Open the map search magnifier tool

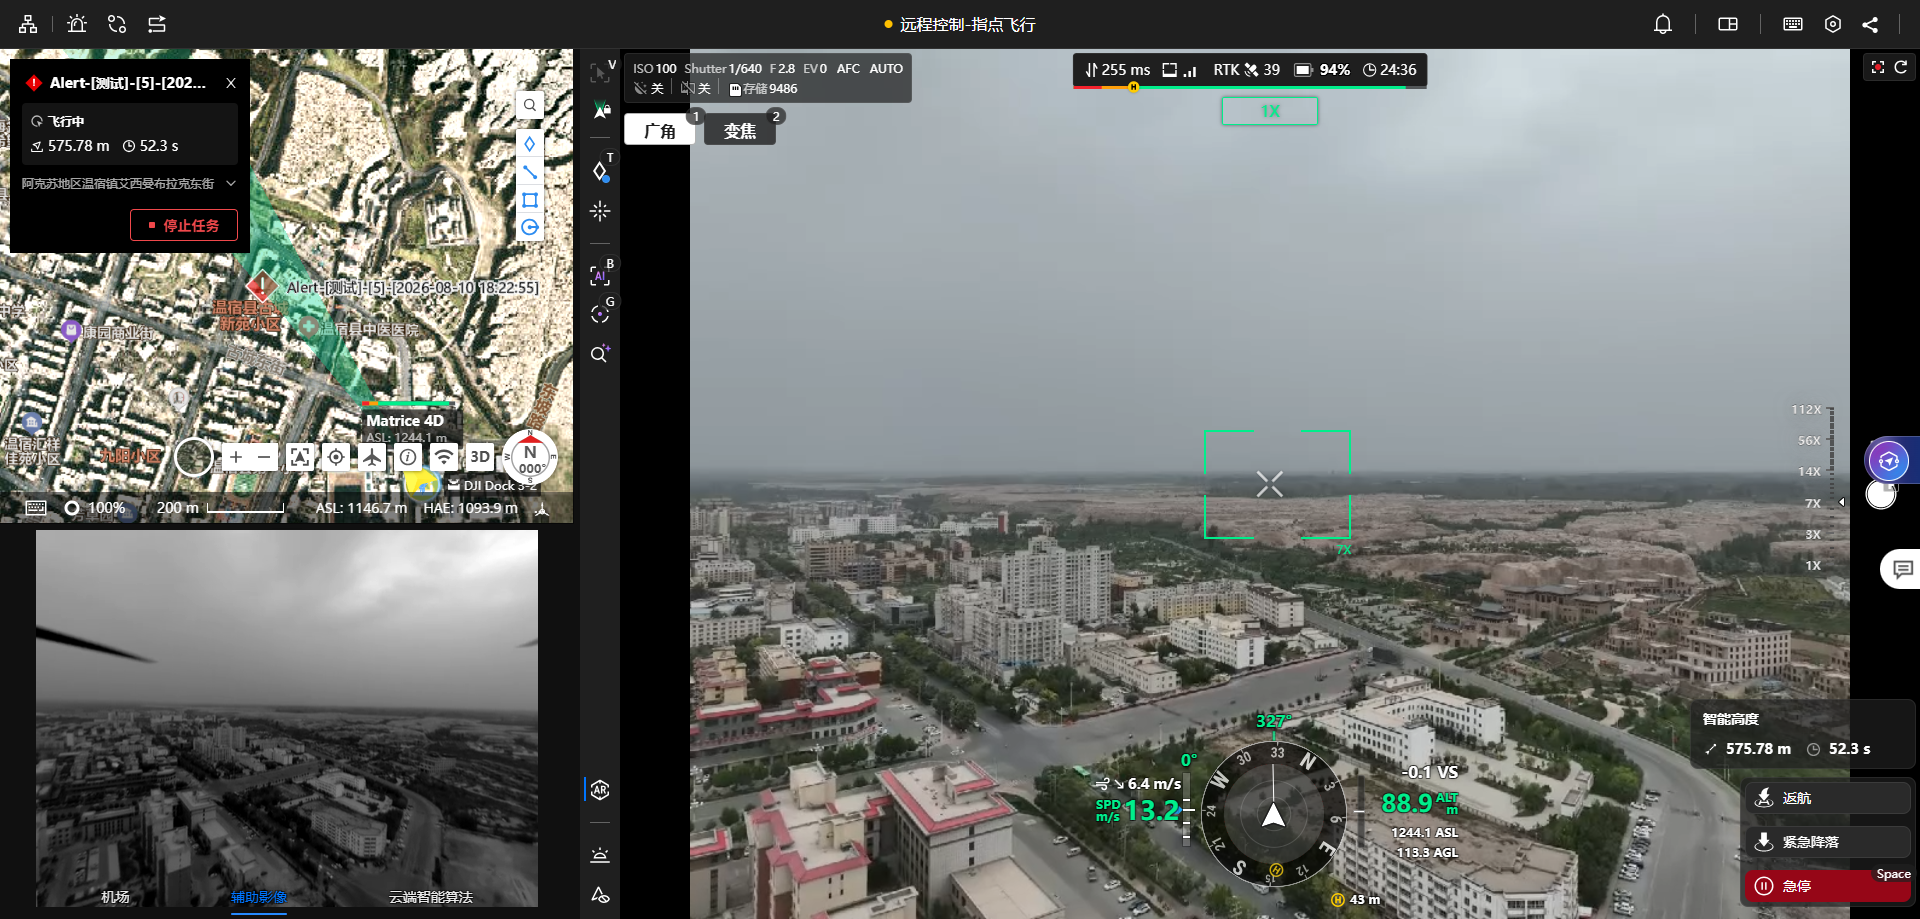click(x=530, y=104)
